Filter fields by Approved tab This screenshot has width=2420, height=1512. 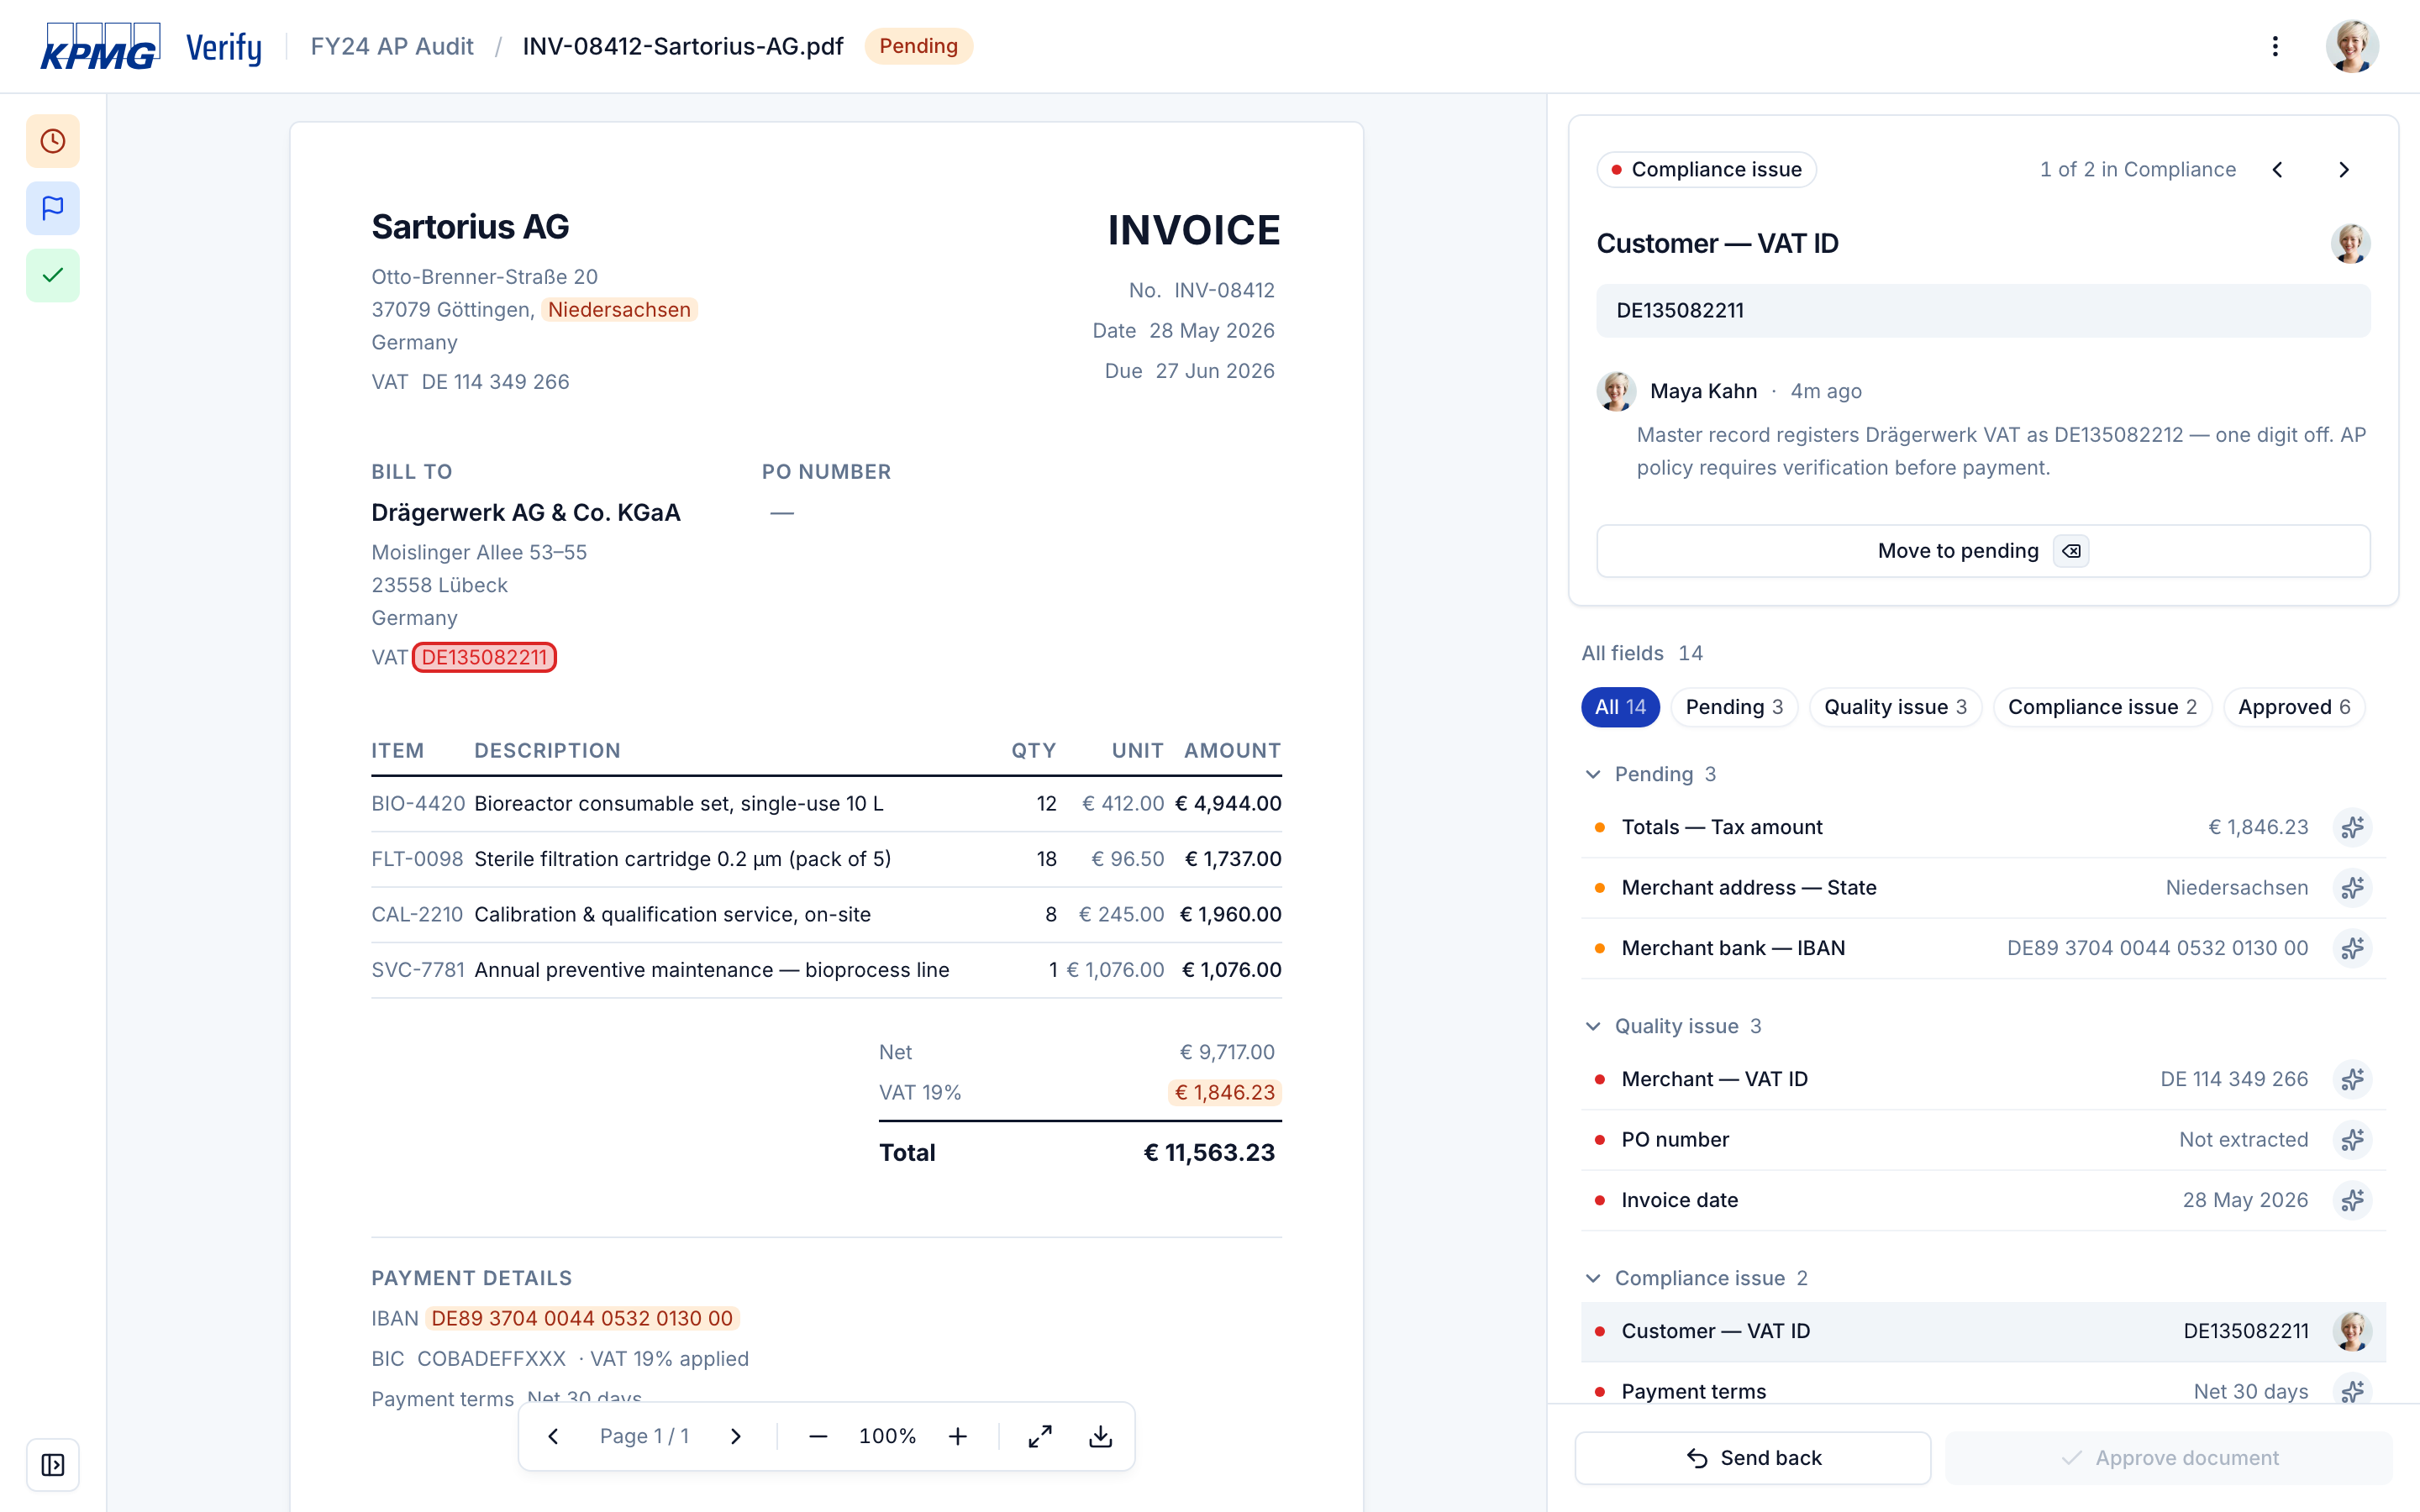point(2293,707)
